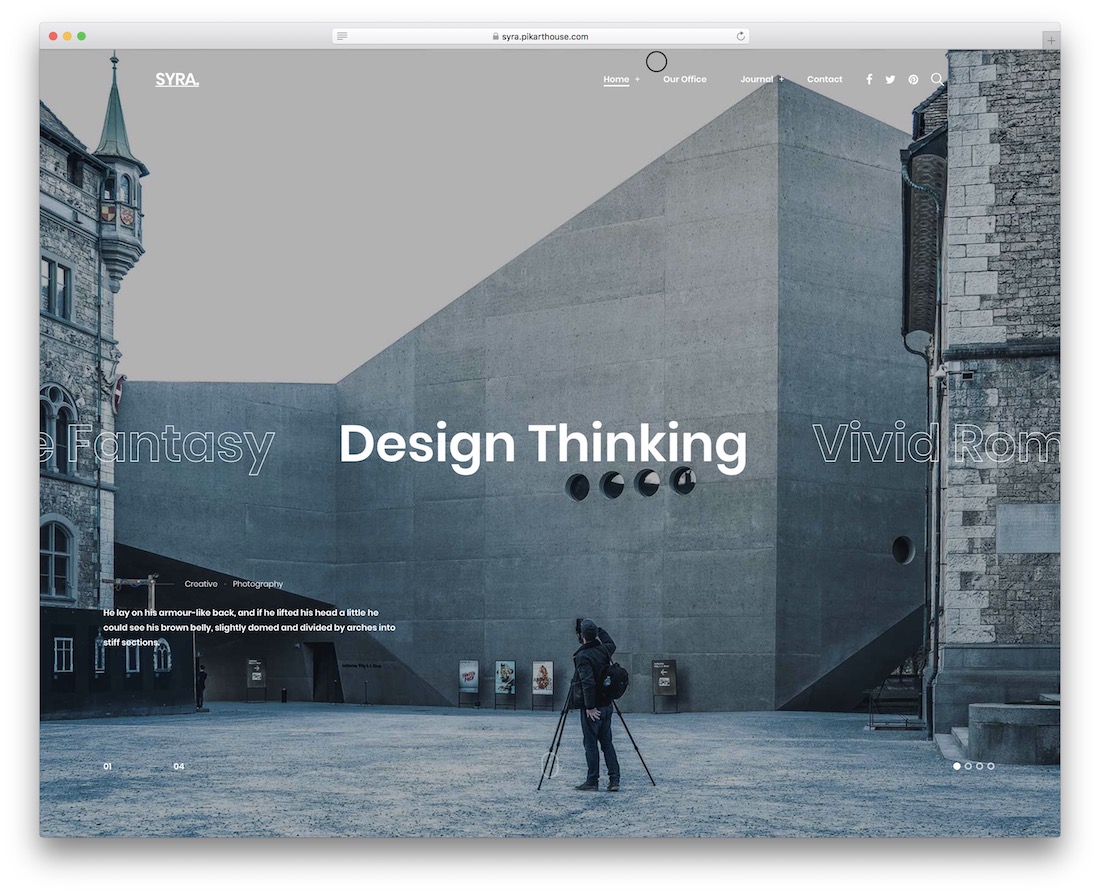Minimize the Safari window
Image resolution: width=1100 pixels, height=894 pixels.
(x=67, y=36)
